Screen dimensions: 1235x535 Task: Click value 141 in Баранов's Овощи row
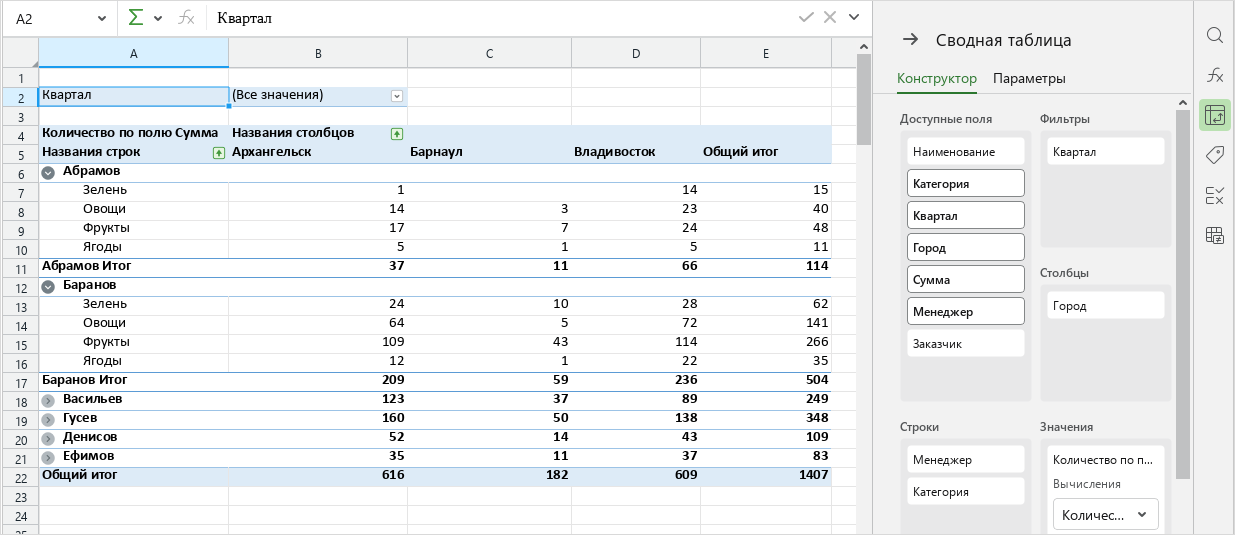point(816,323)
